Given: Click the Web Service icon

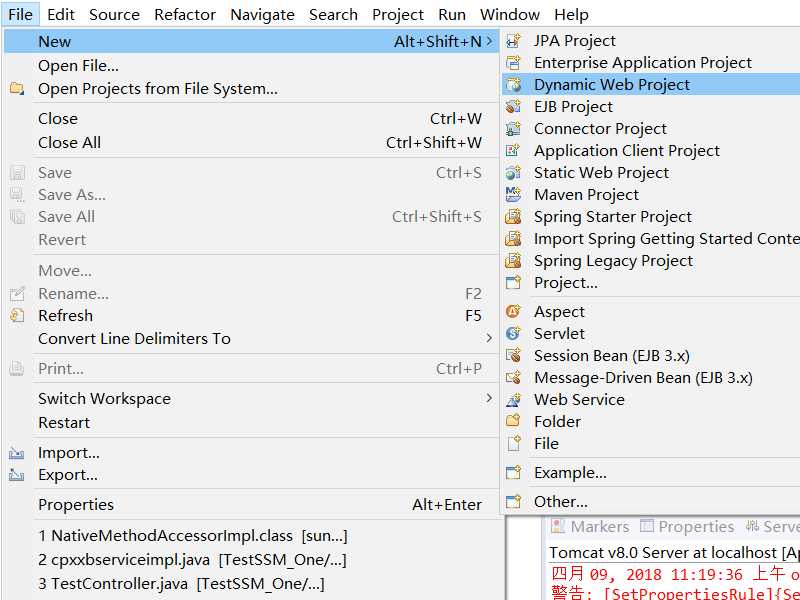Looking at the screenshot, I should click(513, 399).
